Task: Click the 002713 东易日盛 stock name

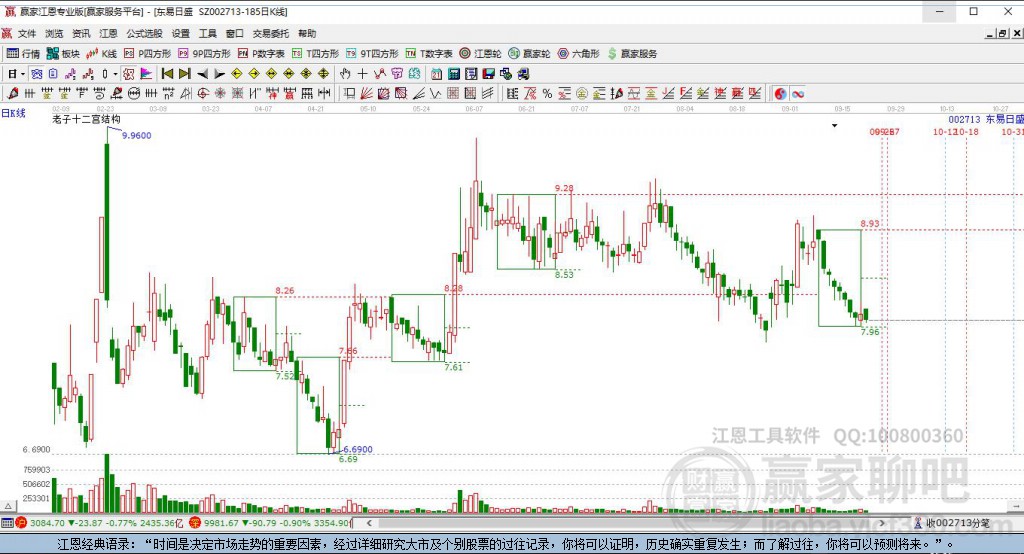Action: (985, 120)
